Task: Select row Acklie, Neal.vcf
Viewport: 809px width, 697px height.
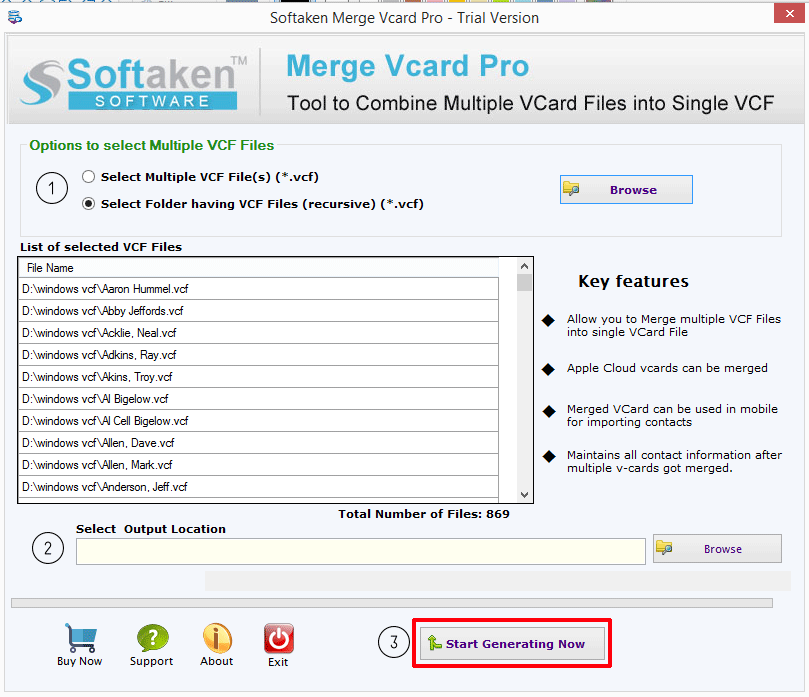Action: [x=258, y=333]
